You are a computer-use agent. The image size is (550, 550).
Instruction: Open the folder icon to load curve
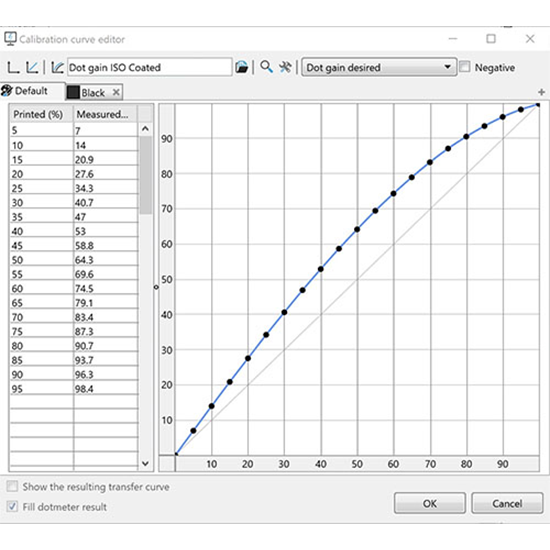point(242,67)
